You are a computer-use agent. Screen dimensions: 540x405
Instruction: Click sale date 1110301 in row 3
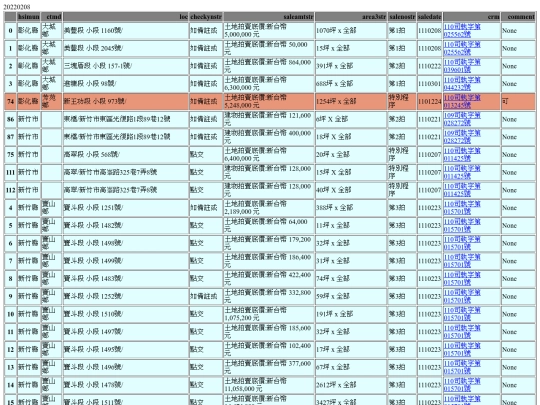(429, 84)
